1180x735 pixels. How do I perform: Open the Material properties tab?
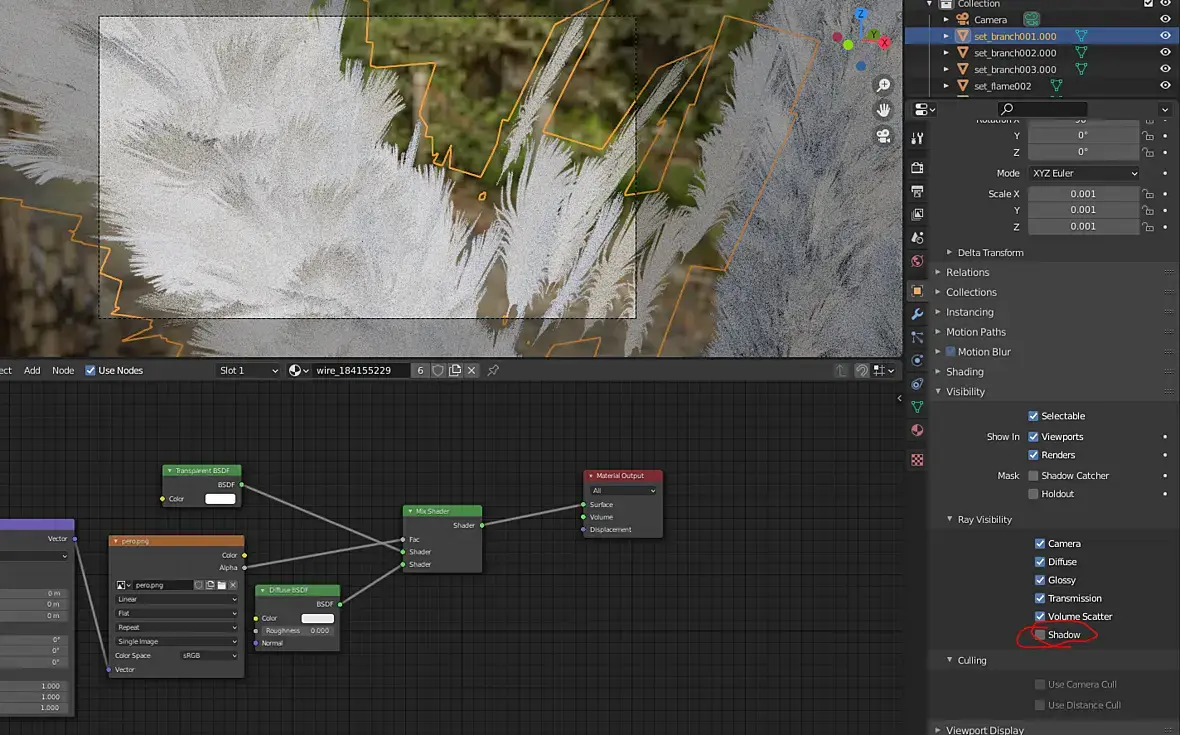pos(917,430)
